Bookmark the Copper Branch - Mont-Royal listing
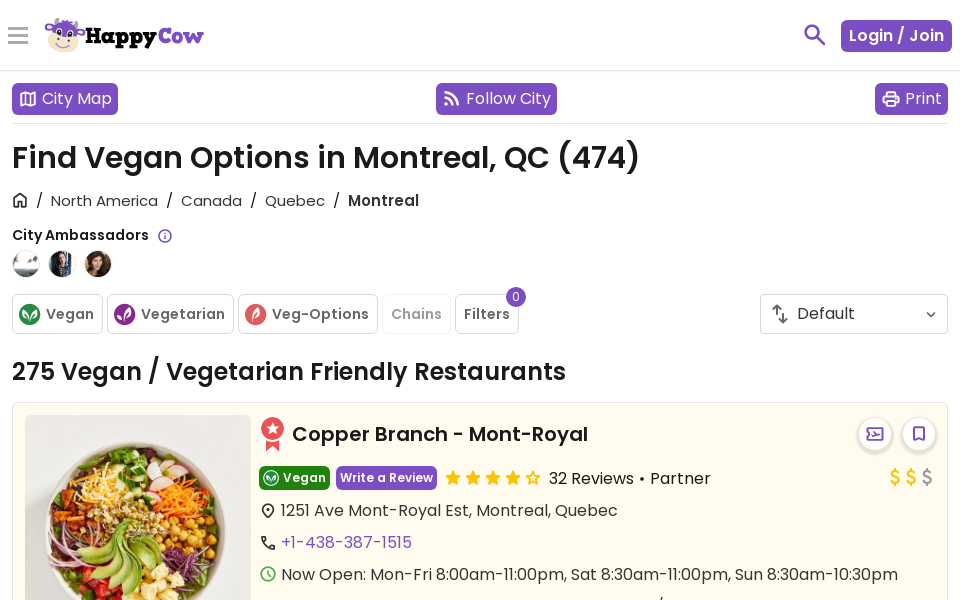This screenshot has width=960, height=600. tap(918, 434)
